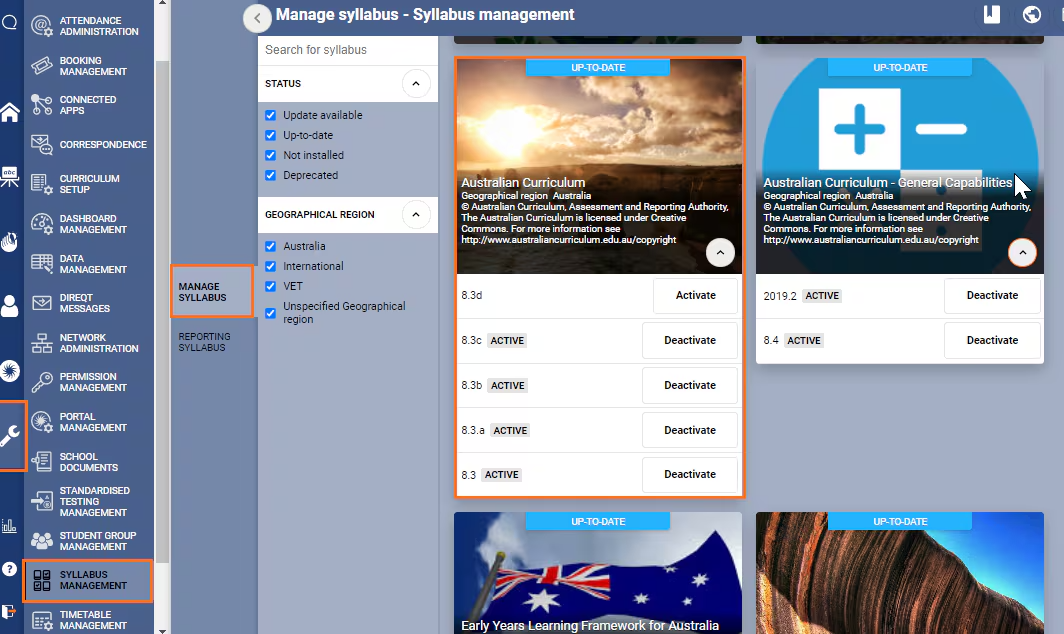Deactivate General Capabilities version 8.4
The image size is (1064, 634).
pyautogui.click(x=992, y=340)
